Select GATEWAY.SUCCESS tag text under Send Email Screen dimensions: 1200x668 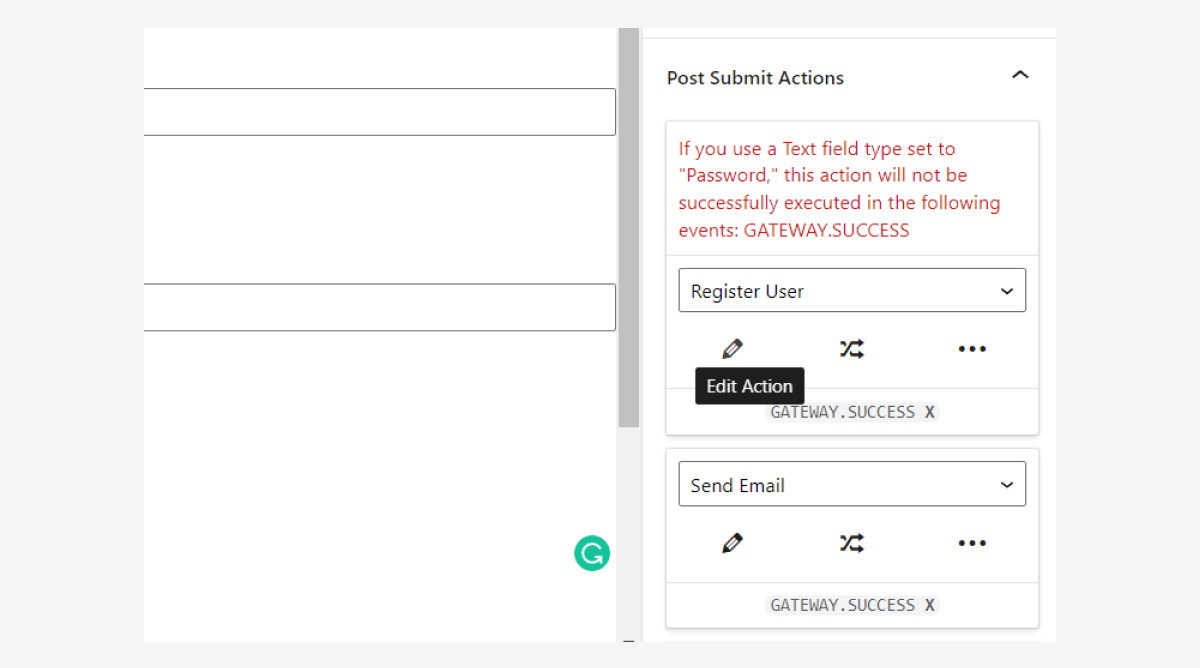[842, 605]
